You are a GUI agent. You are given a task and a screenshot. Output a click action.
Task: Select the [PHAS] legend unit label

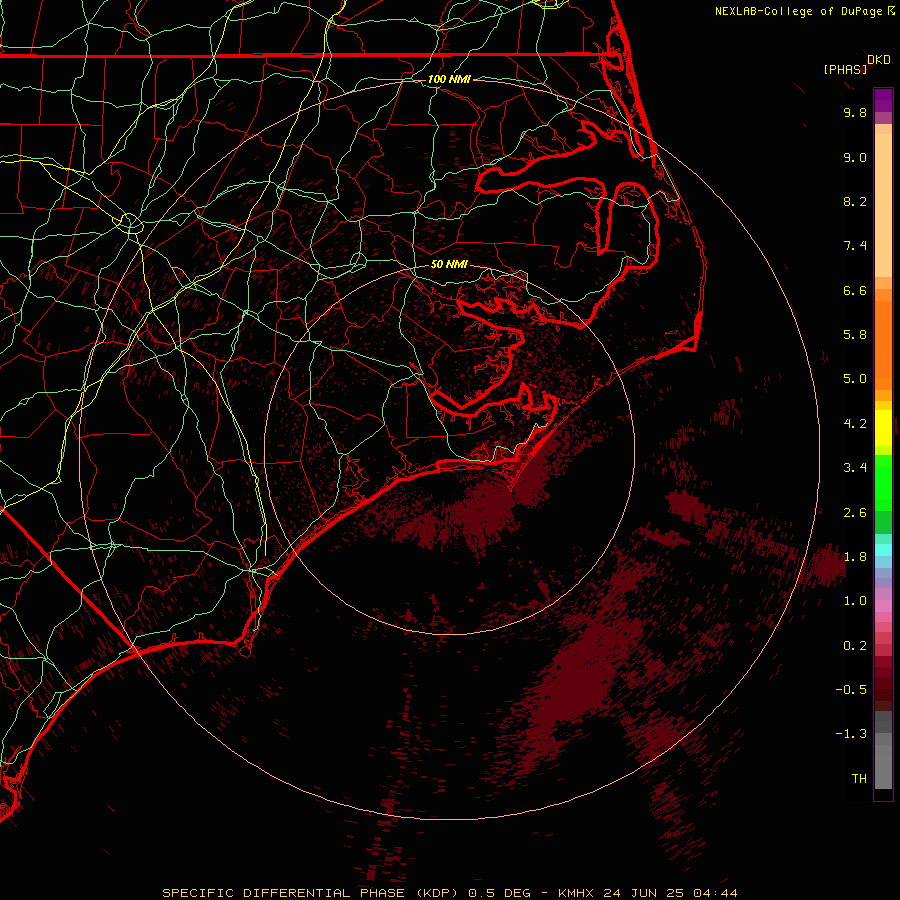845,70
